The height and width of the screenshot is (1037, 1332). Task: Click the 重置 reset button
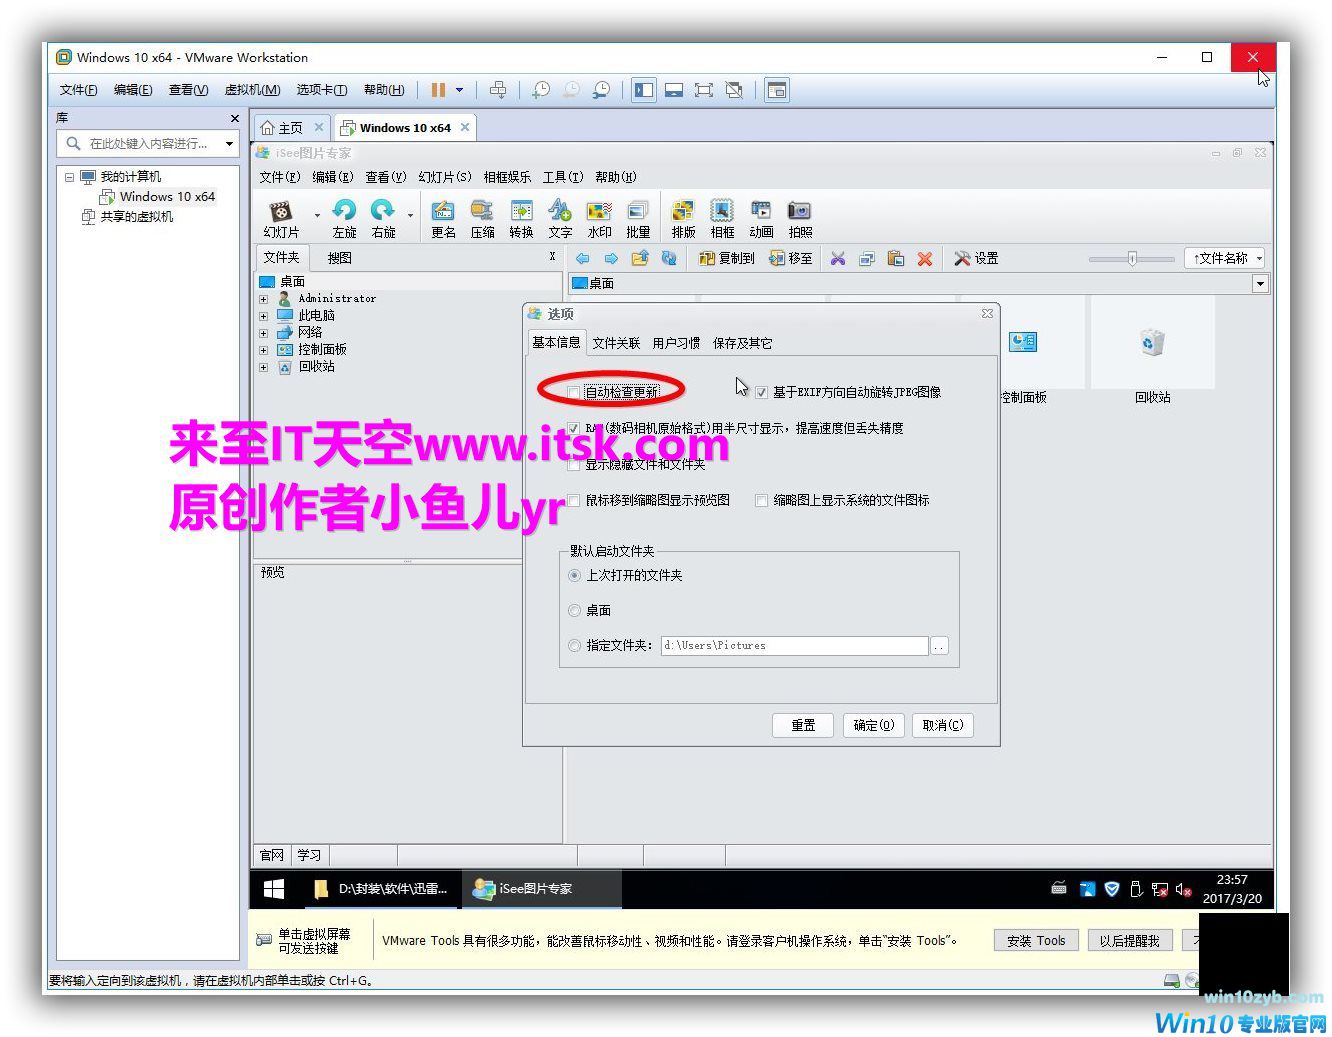[803, 725]
